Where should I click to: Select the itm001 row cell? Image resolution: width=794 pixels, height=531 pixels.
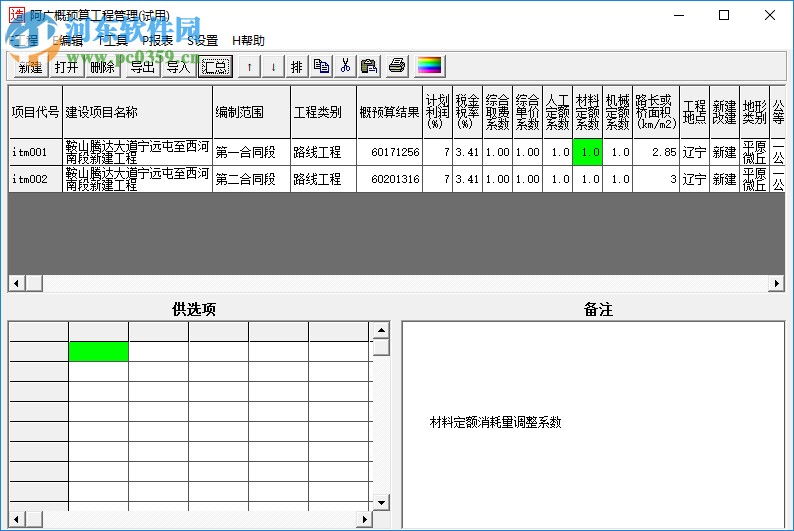pyautogui.click(x=35, y=152)
